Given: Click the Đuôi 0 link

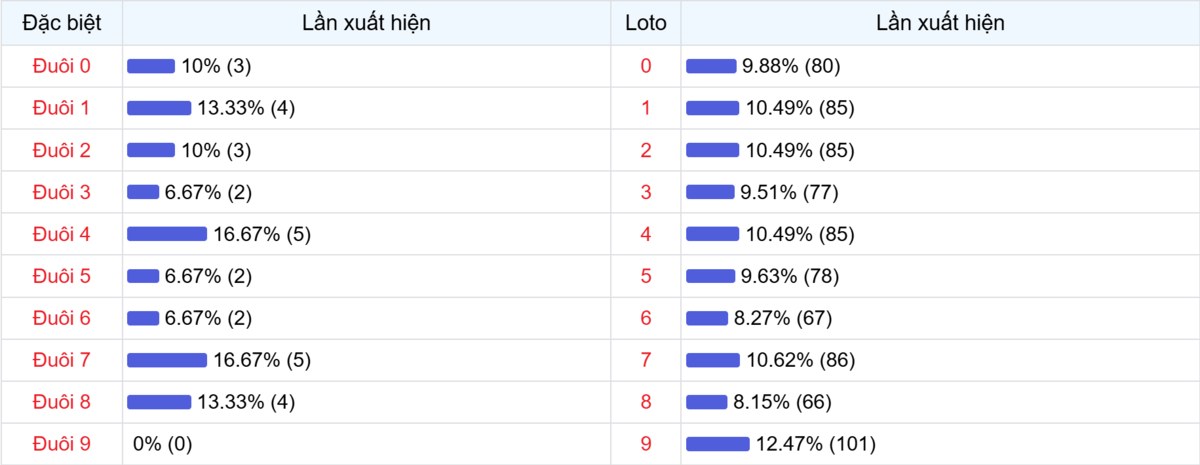Looking at the screenshot, I should 61,66.
